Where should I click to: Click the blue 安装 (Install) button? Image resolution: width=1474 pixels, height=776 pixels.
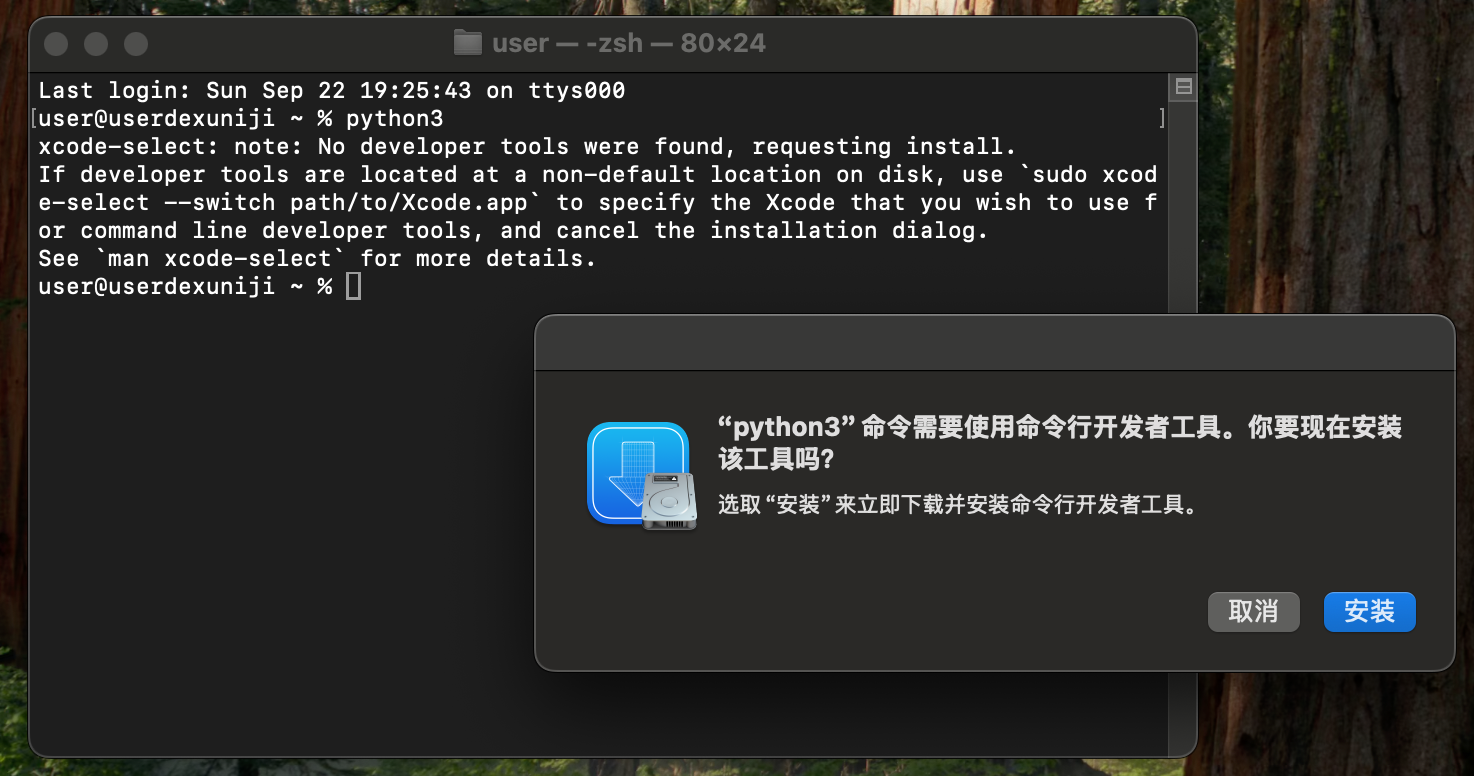coord(1369,611)
